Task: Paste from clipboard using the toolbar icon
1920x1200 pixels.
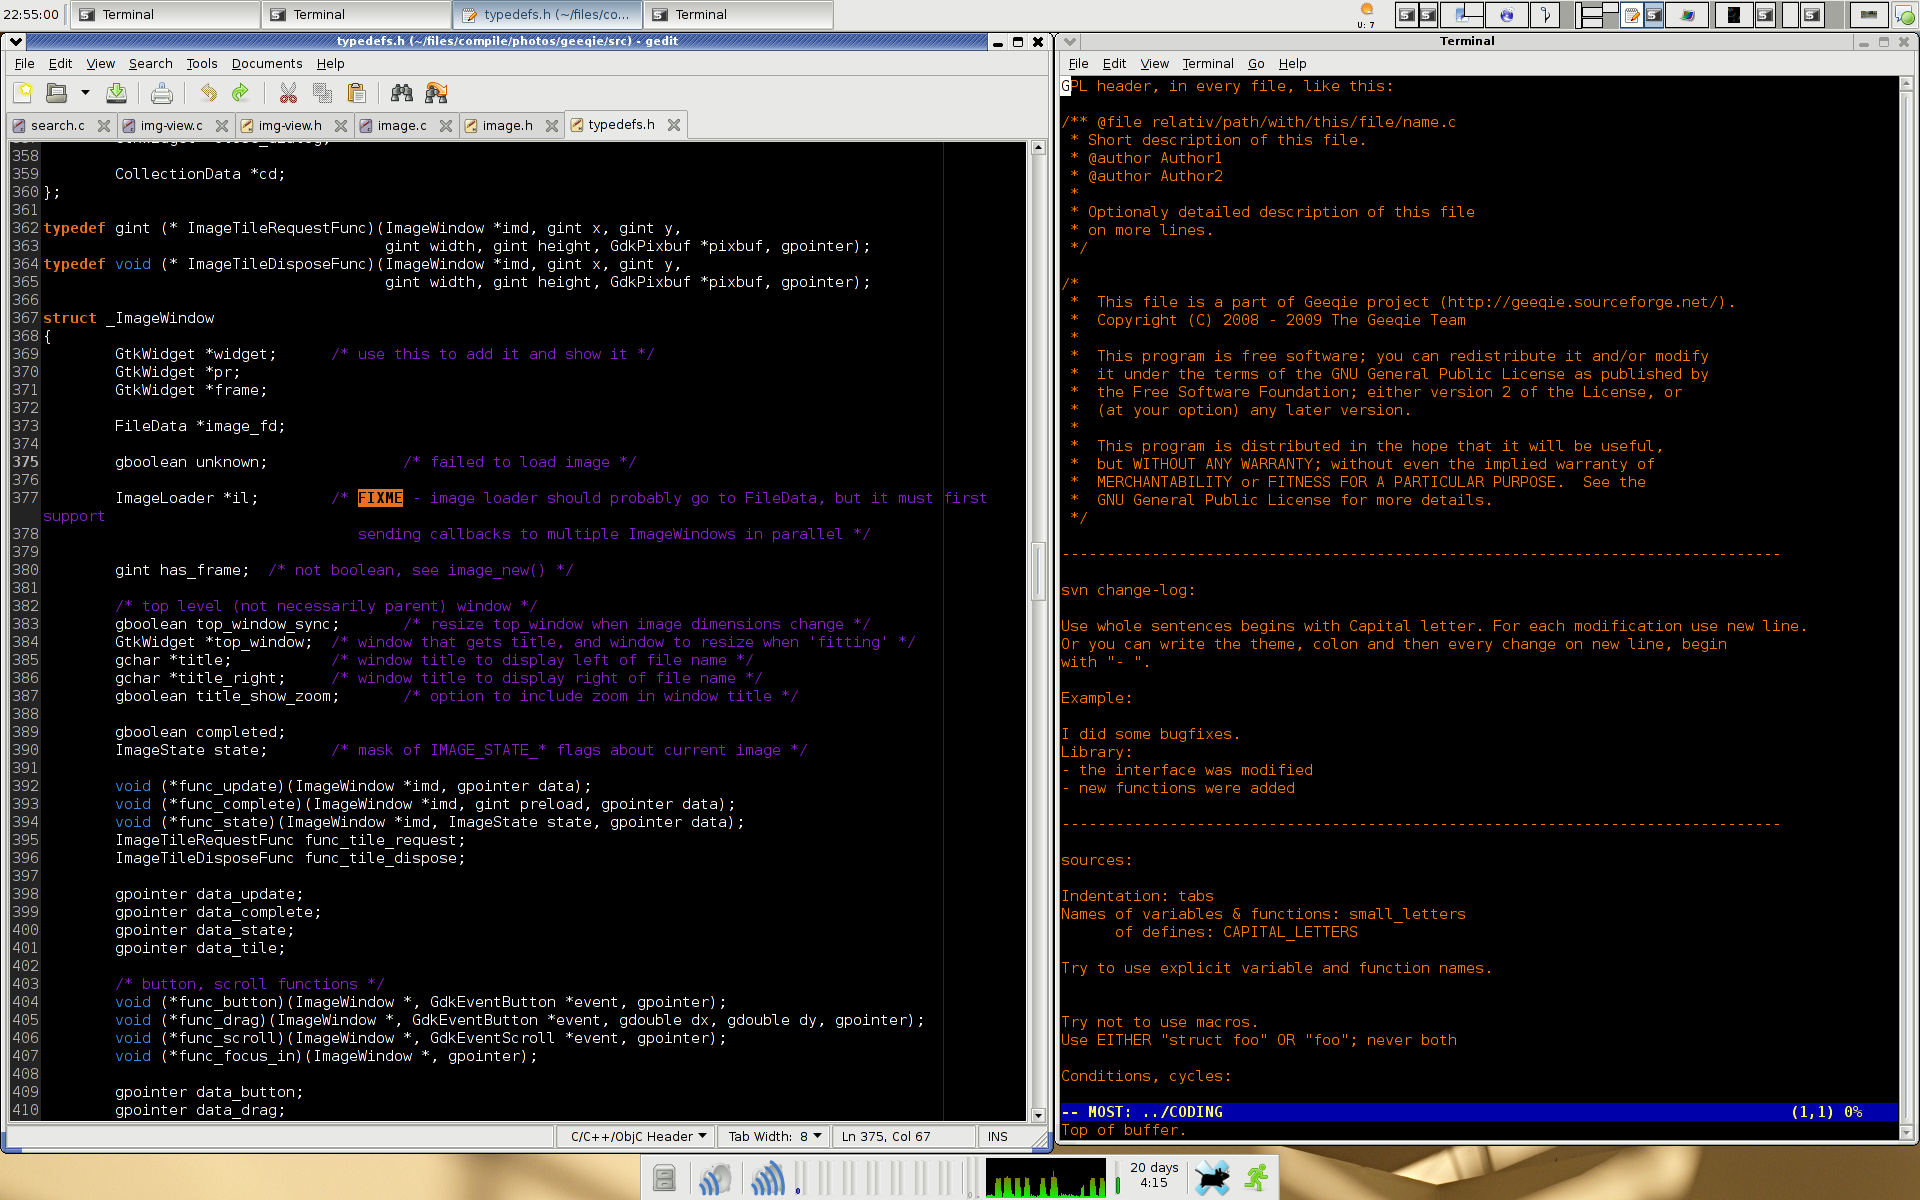Action: [356, 93]
